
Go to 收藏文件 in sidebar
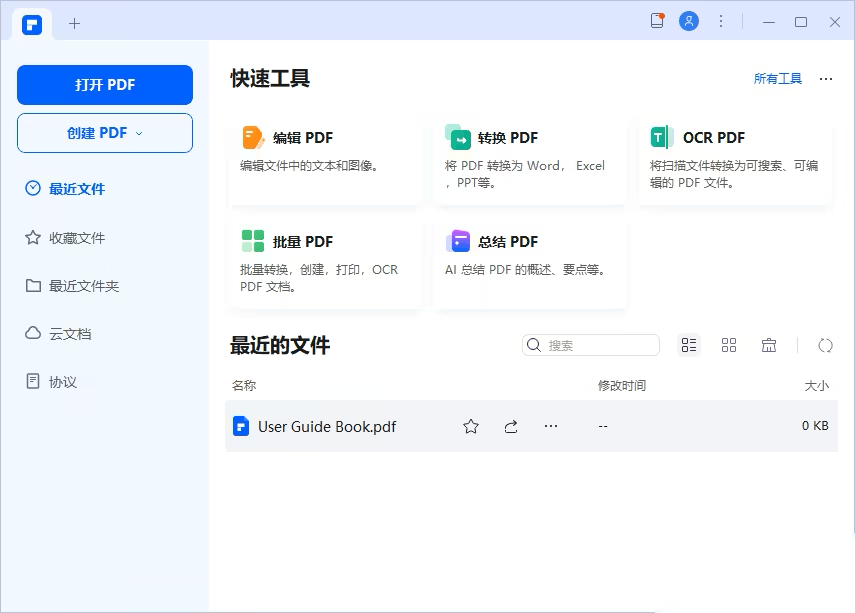coord(77,238)
